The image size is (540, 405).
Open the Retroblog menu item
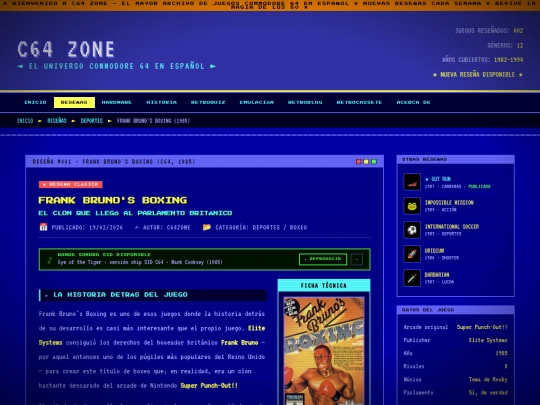305,102
